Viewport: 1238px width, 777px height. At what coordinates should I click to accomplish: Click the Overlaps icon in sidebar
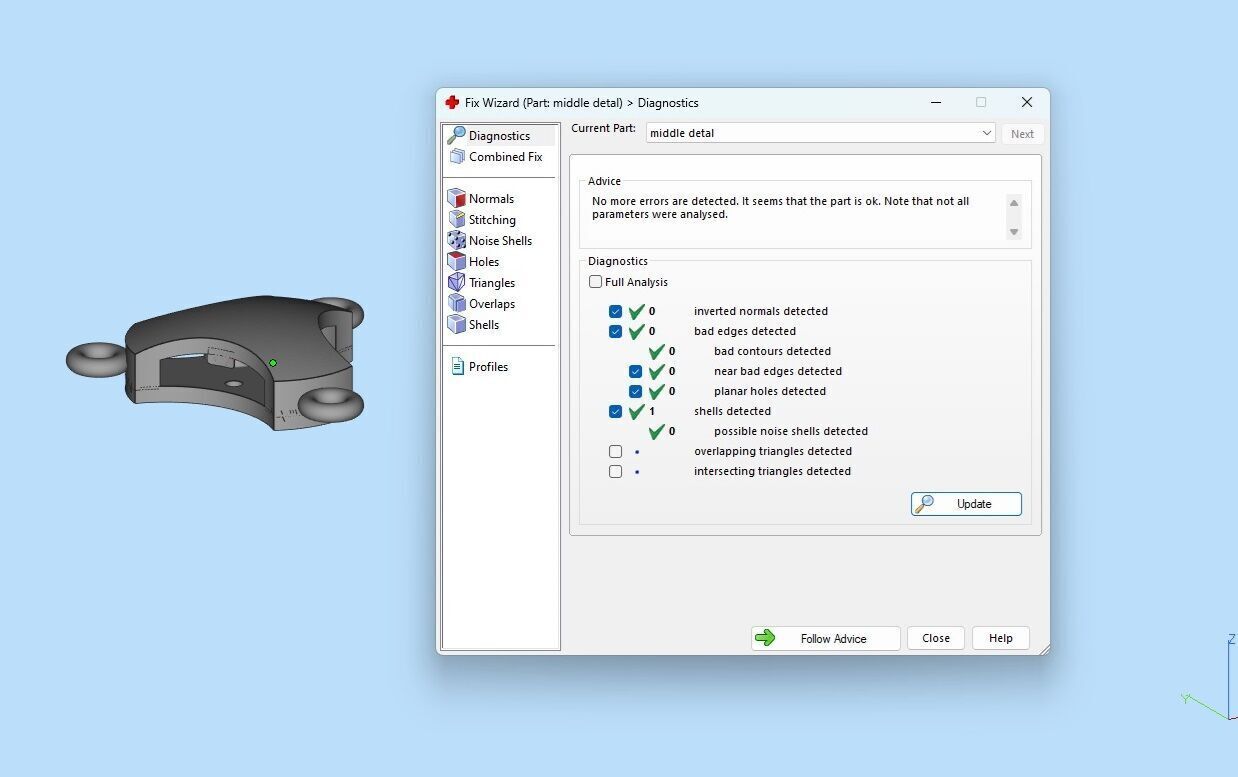point(456,303)
